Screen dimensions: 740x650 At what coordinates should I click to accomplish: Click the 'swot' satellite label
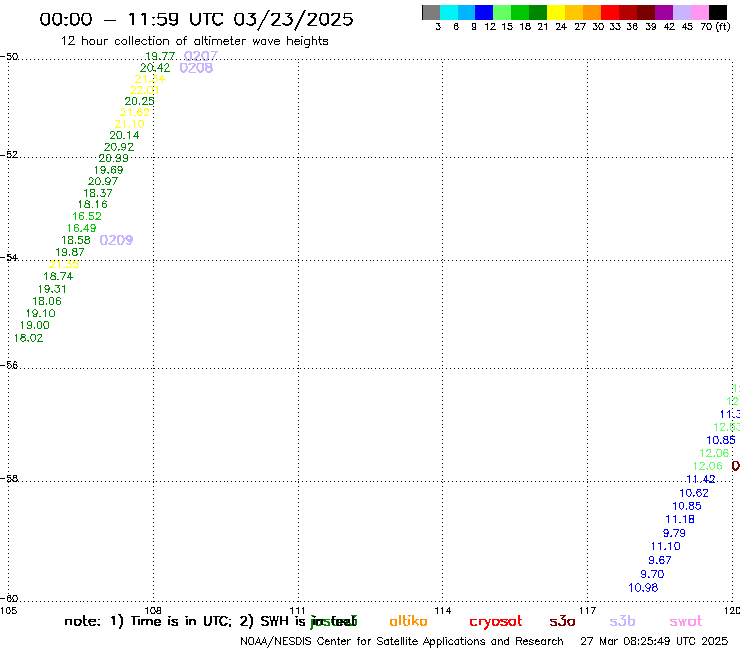[686, 621]
